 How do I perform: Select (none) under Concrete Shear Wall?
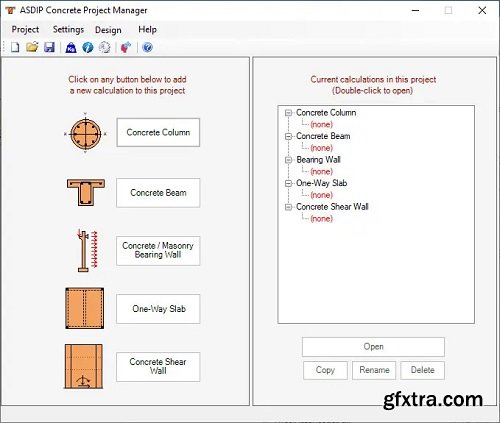pos(321,219)
